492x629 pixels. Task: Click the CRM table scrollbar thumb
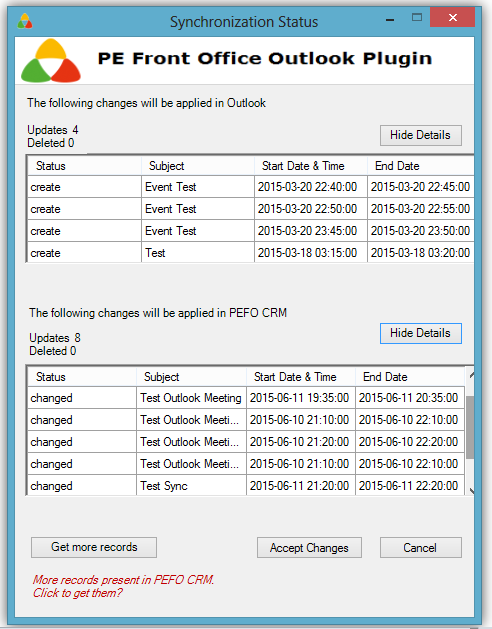point(470,427)
